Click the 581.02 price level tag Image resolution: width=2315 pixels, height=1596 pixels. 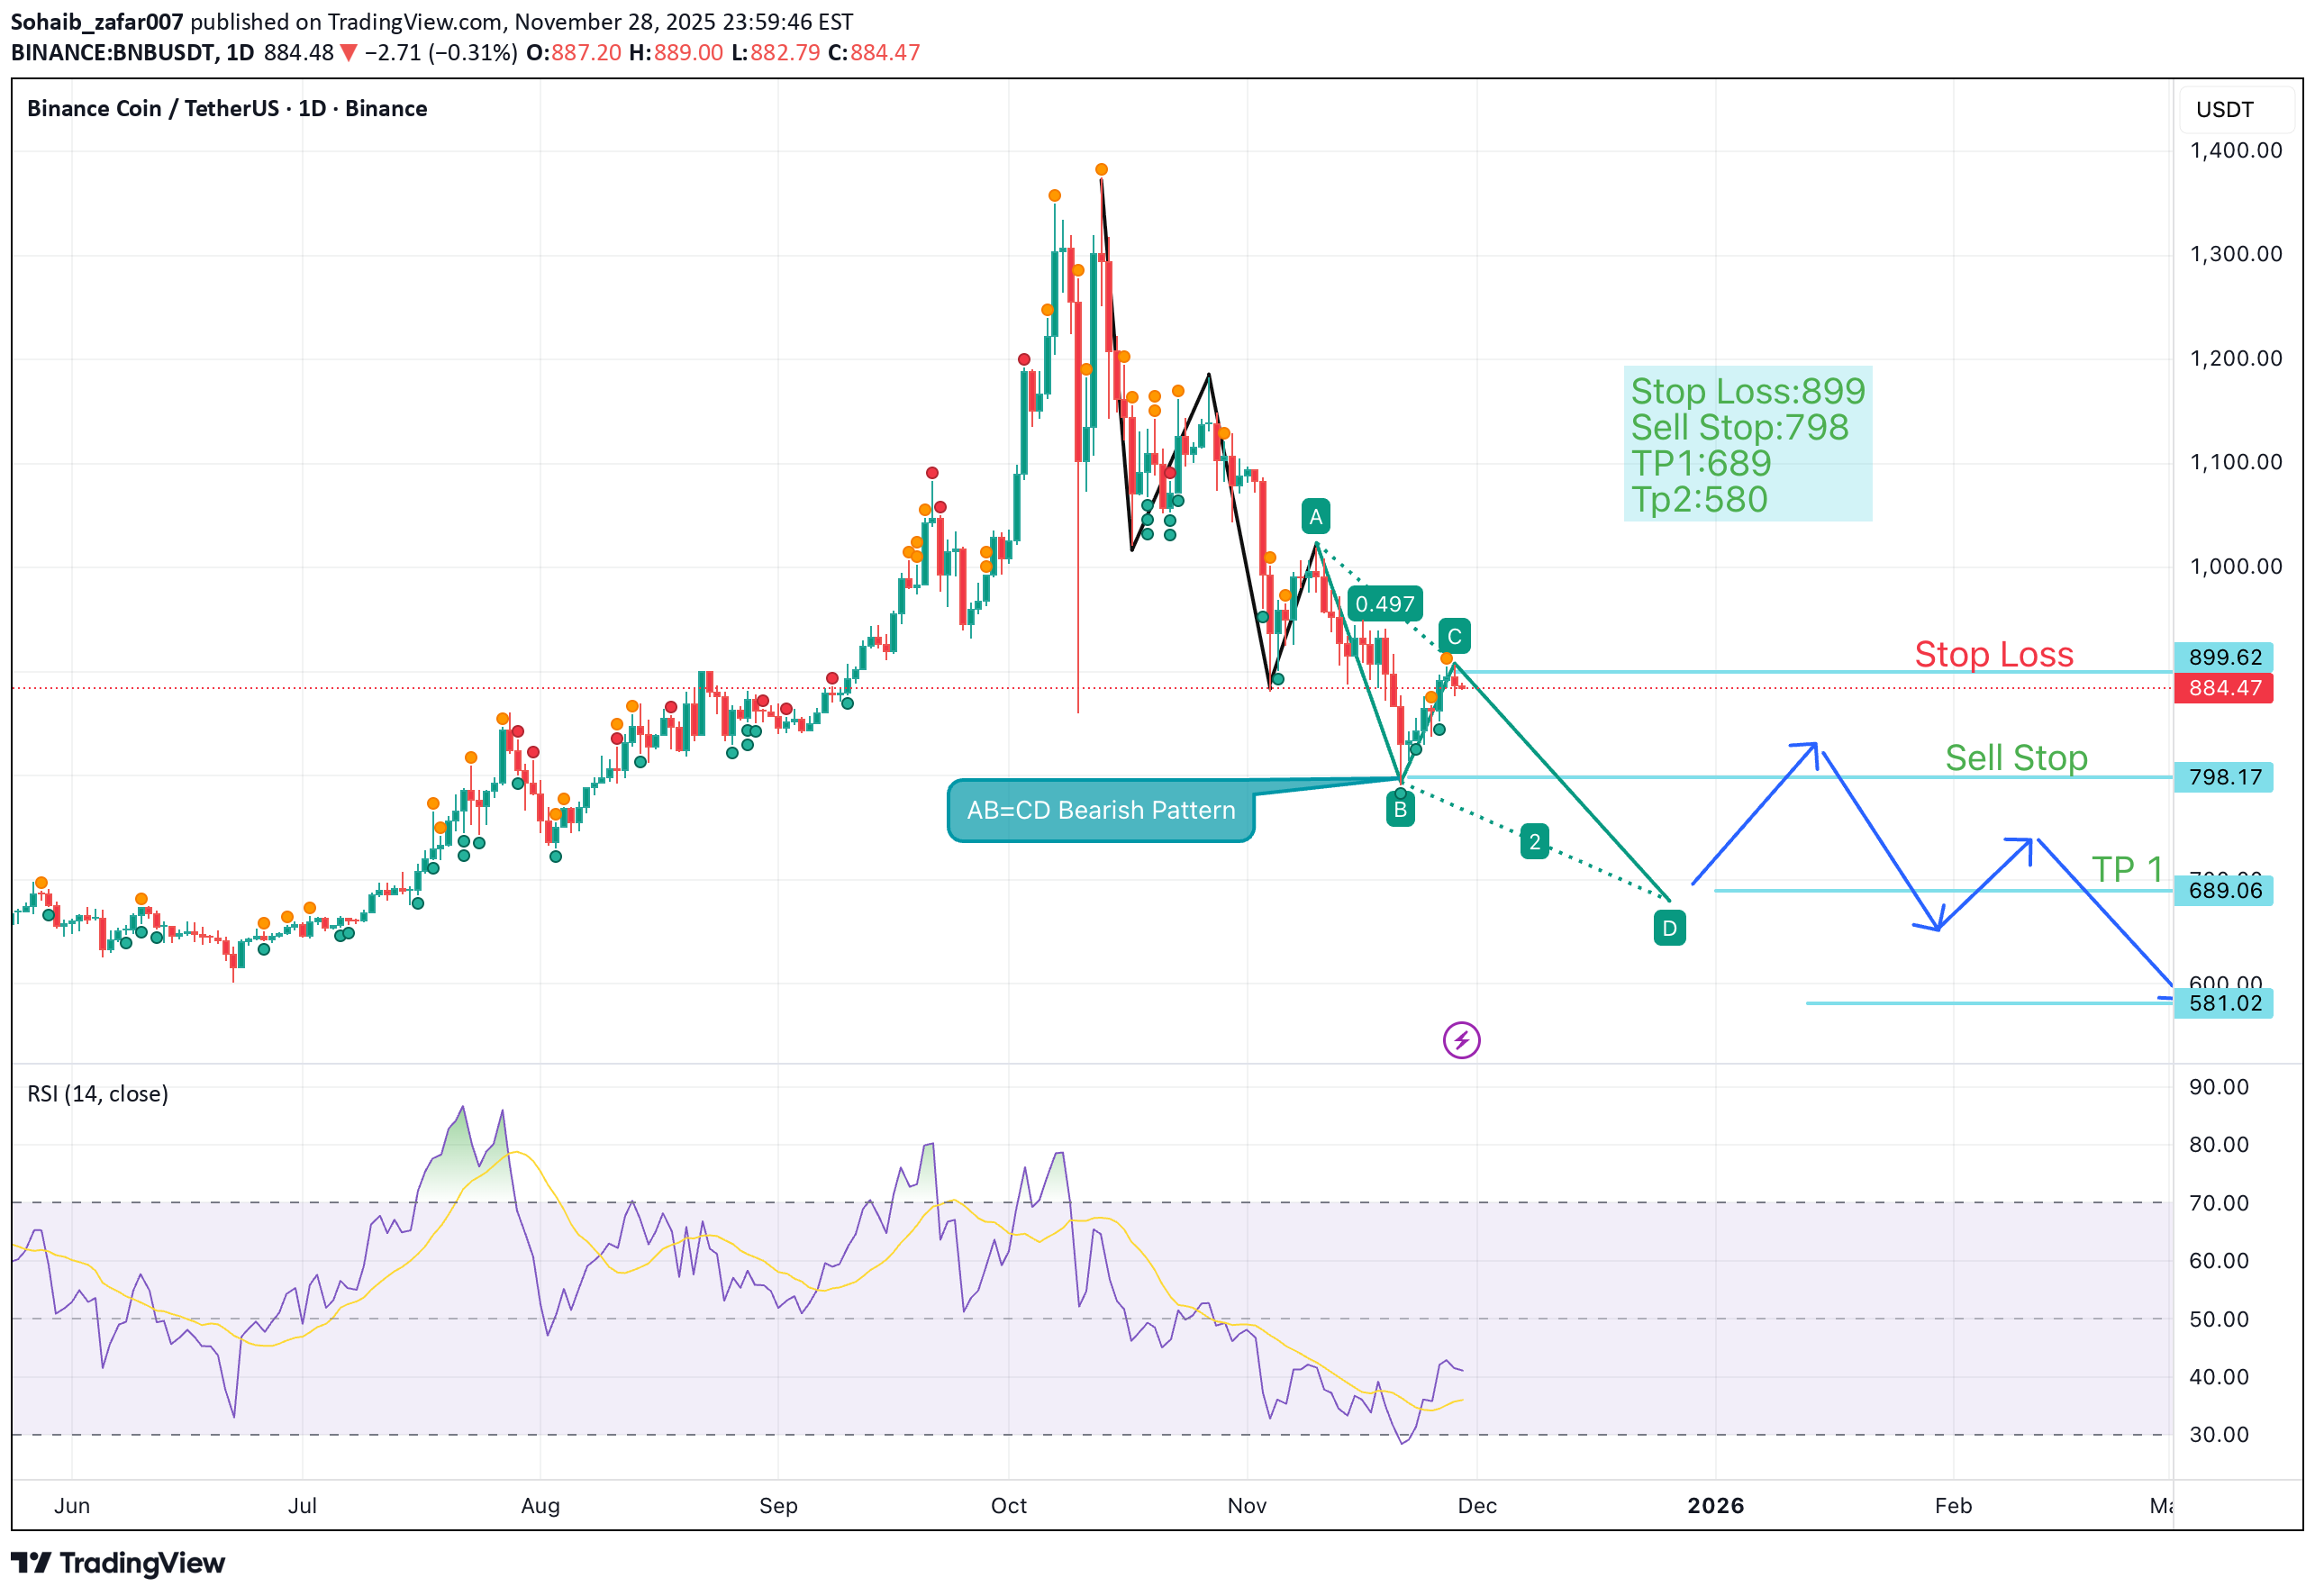[2223, 1003]
